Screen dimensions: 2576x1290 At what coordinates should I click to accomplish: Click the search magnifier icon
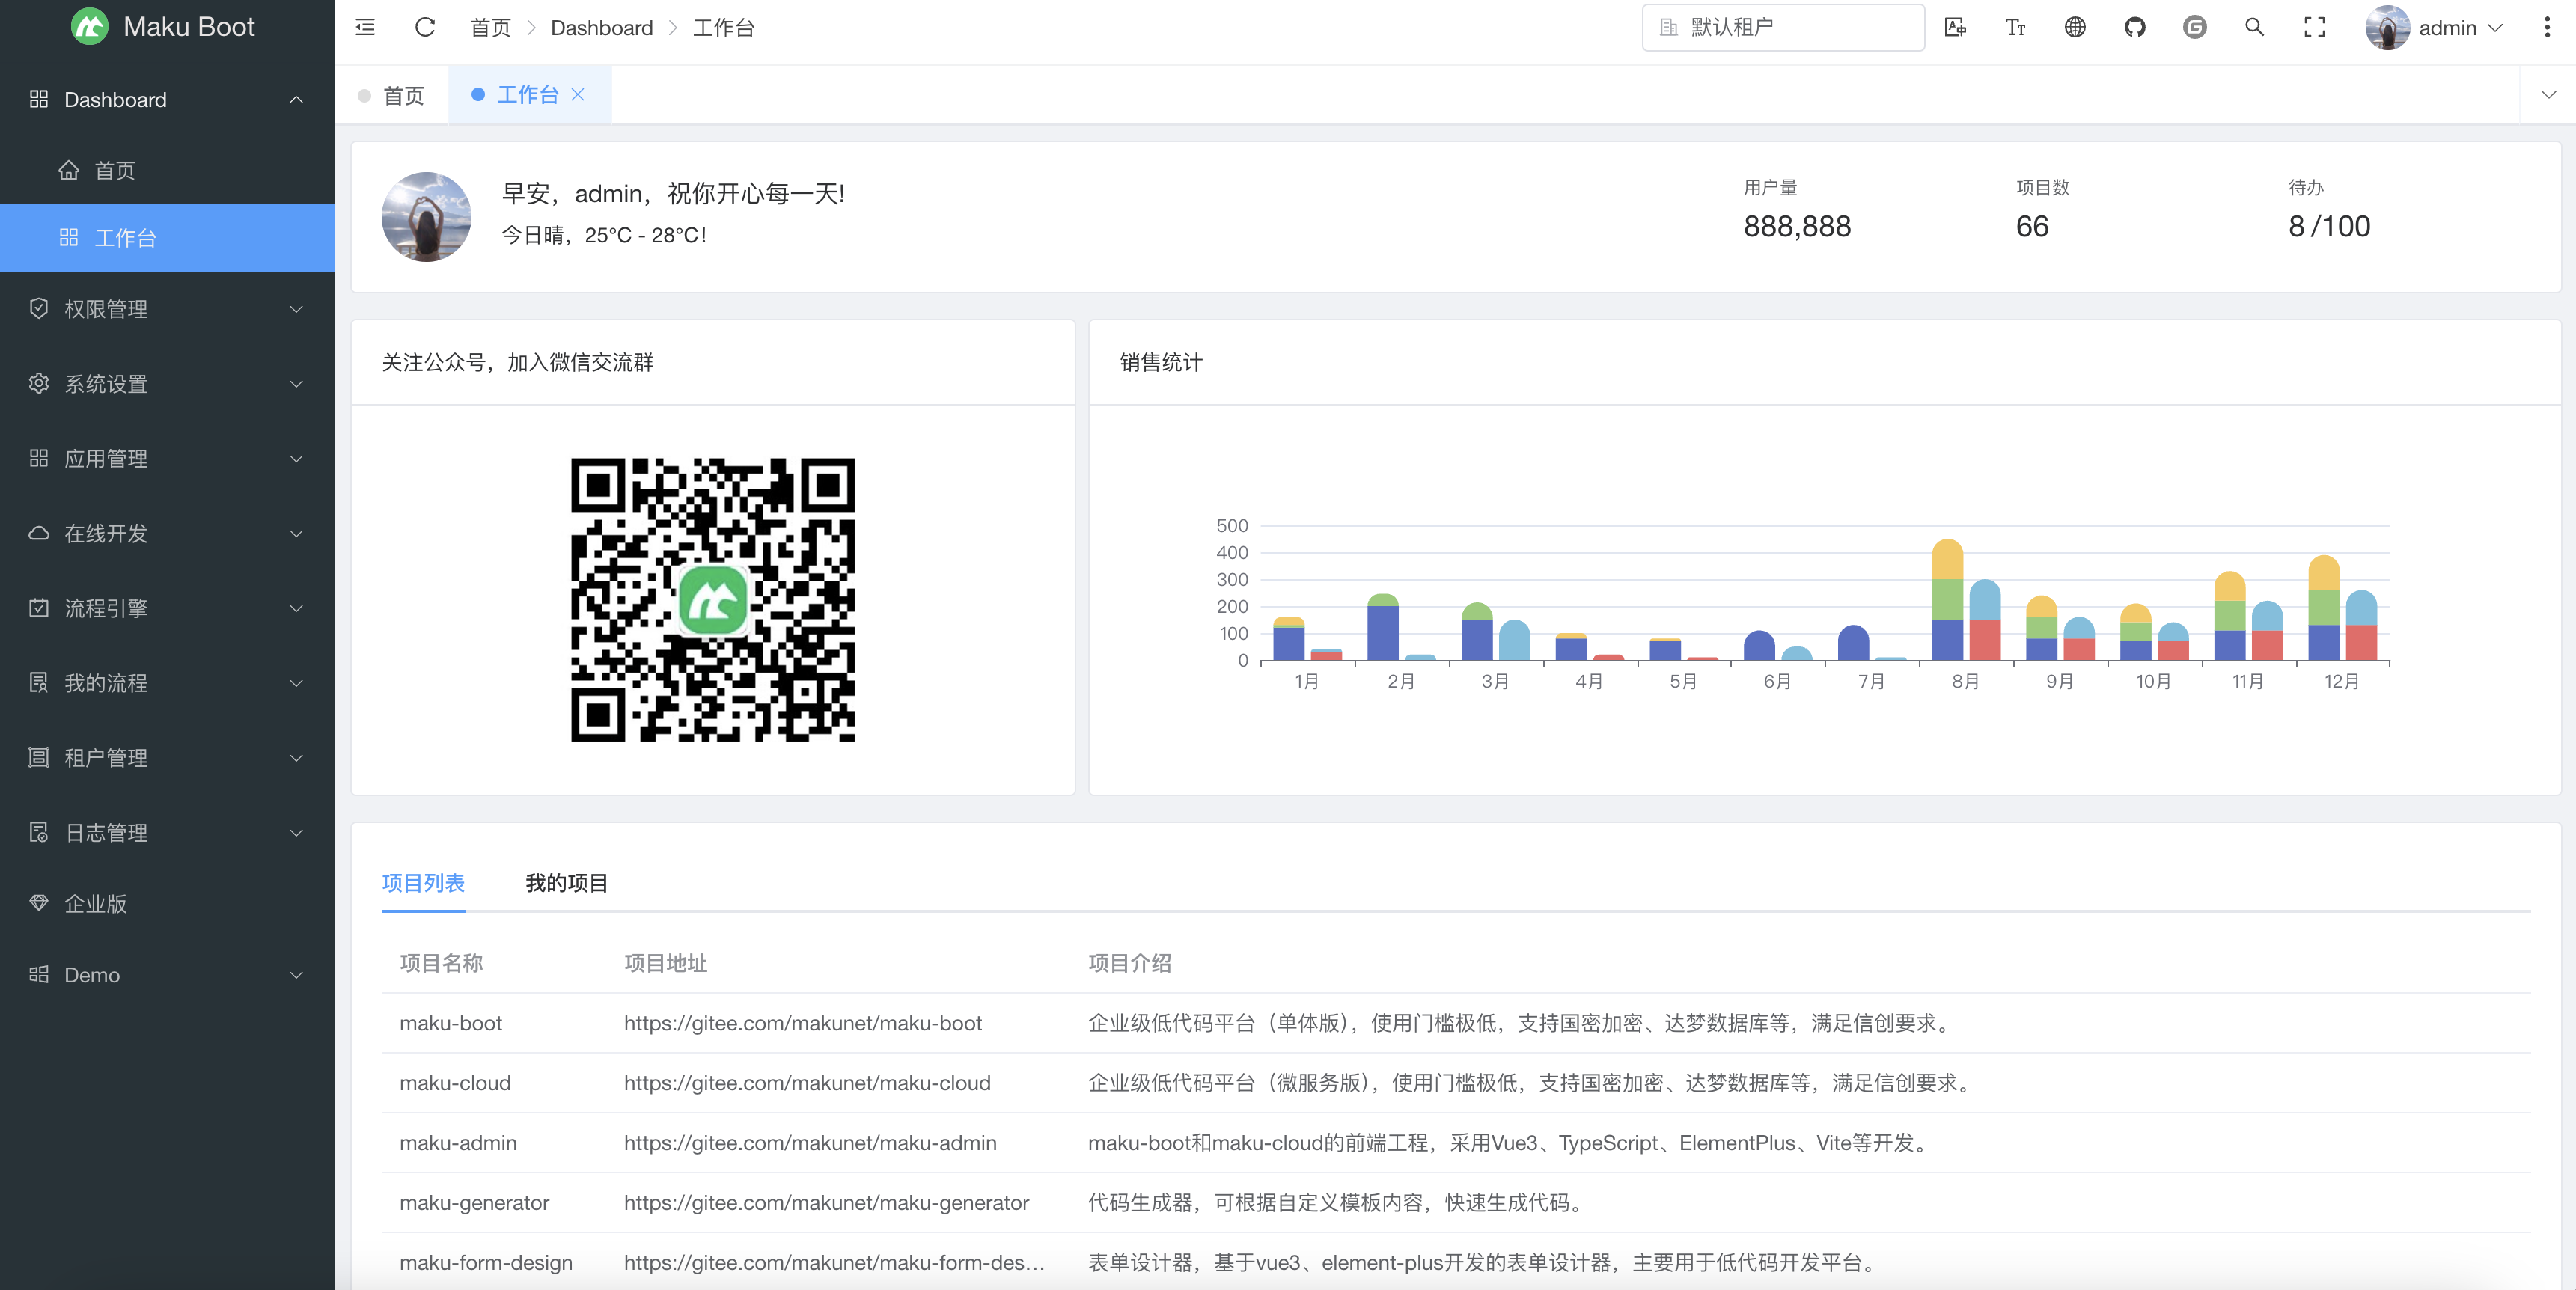tap(2254, 28)
